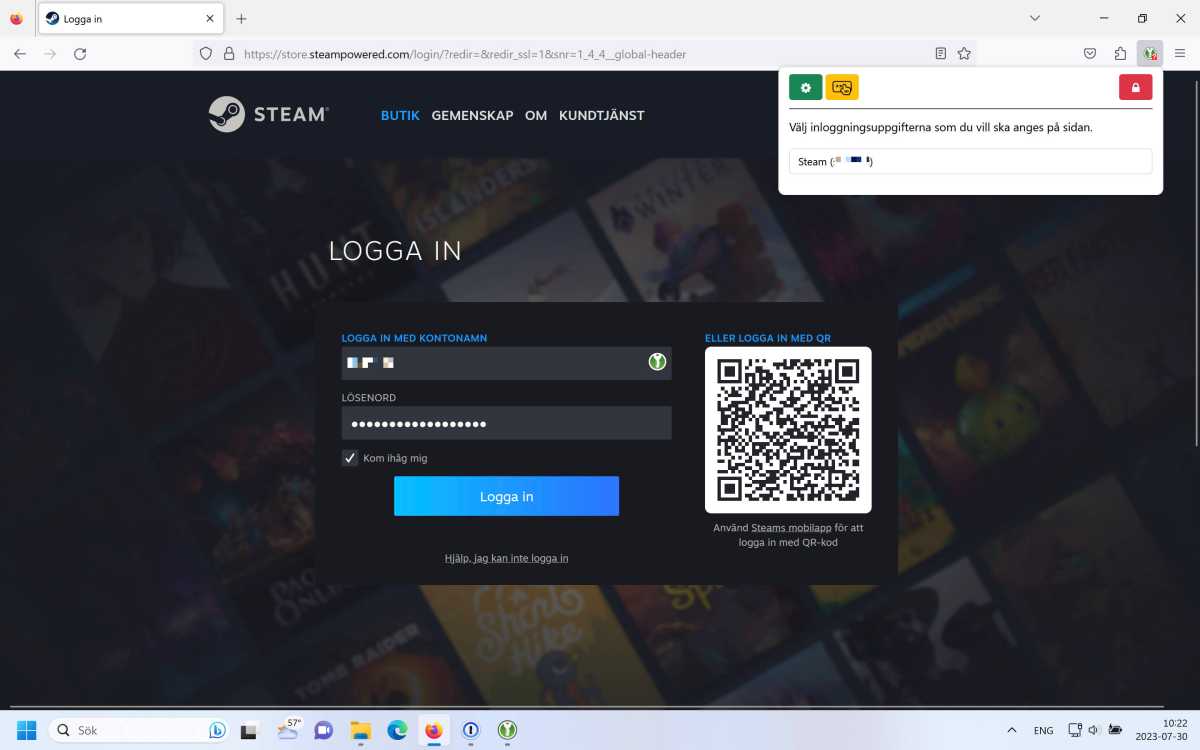Click the KeePassXC icon inside the username field
The height and width of the screenshot is (750, 1200).
pos(657,362)
